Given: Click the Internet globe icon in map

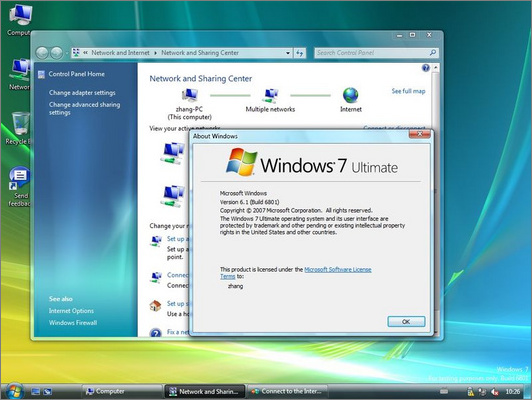Looking at the screenshot, I should [350, 95].
